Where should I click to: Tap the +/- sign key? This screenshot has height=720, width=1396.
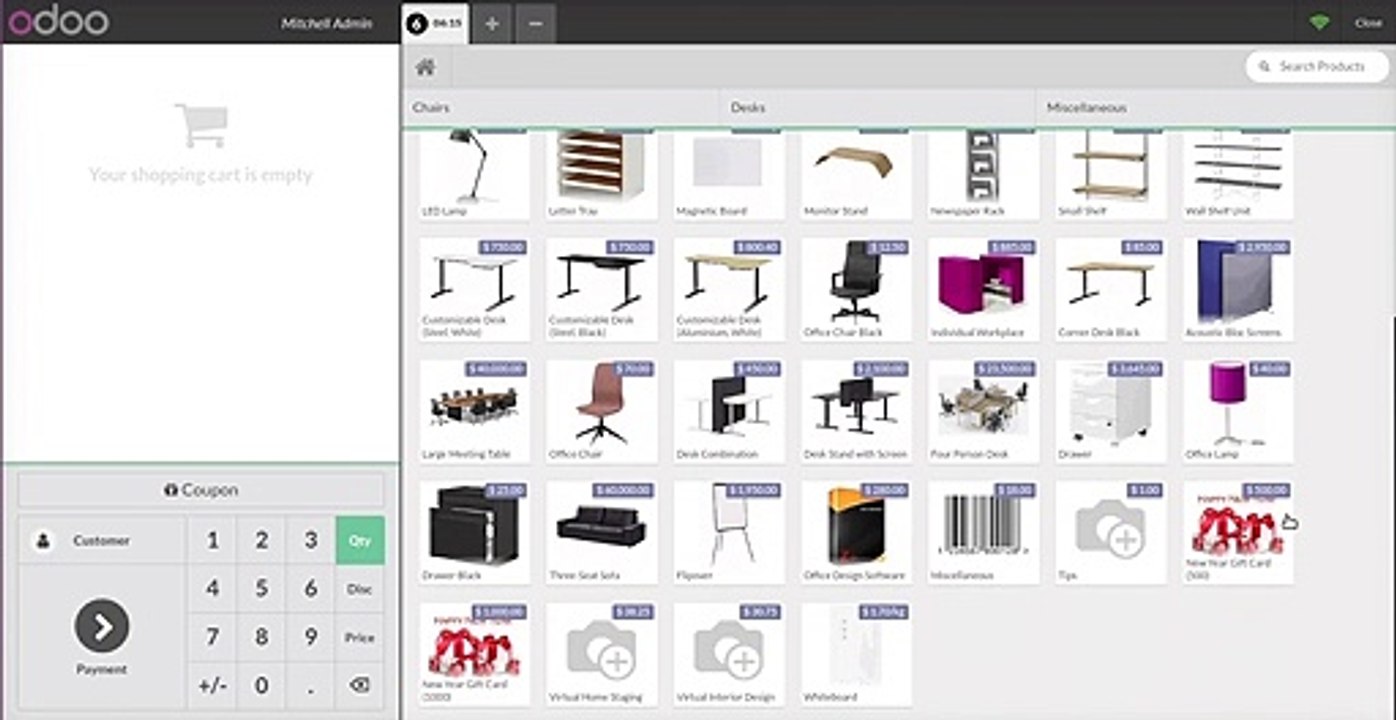pyautogui.click(x=212, y=685)
